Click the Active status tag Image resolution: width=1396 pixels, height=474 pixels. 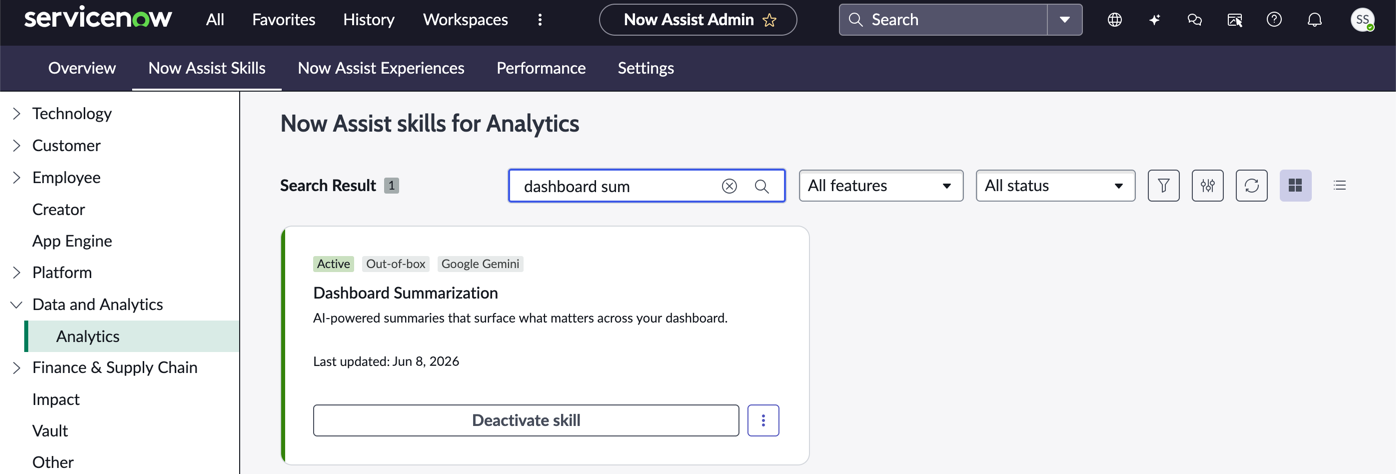click(333, 264)
